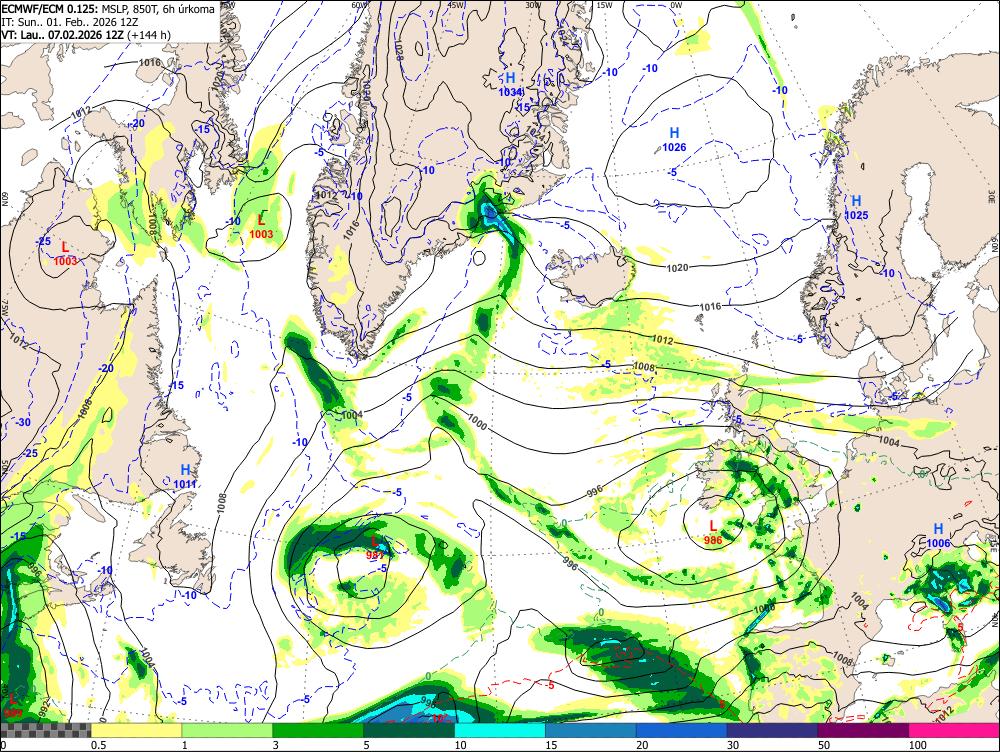Pick the steel blue 15–20 mm legend swatch
Screen dimensions: 1000x752
(x=591, y=730)
